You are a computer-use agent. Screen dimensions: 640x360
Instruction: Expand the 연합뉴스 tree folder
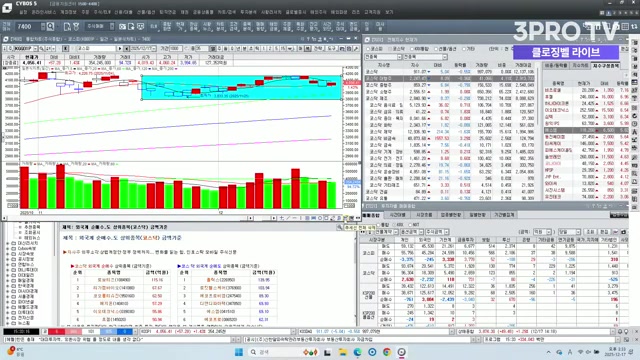[x=7, y=264]
